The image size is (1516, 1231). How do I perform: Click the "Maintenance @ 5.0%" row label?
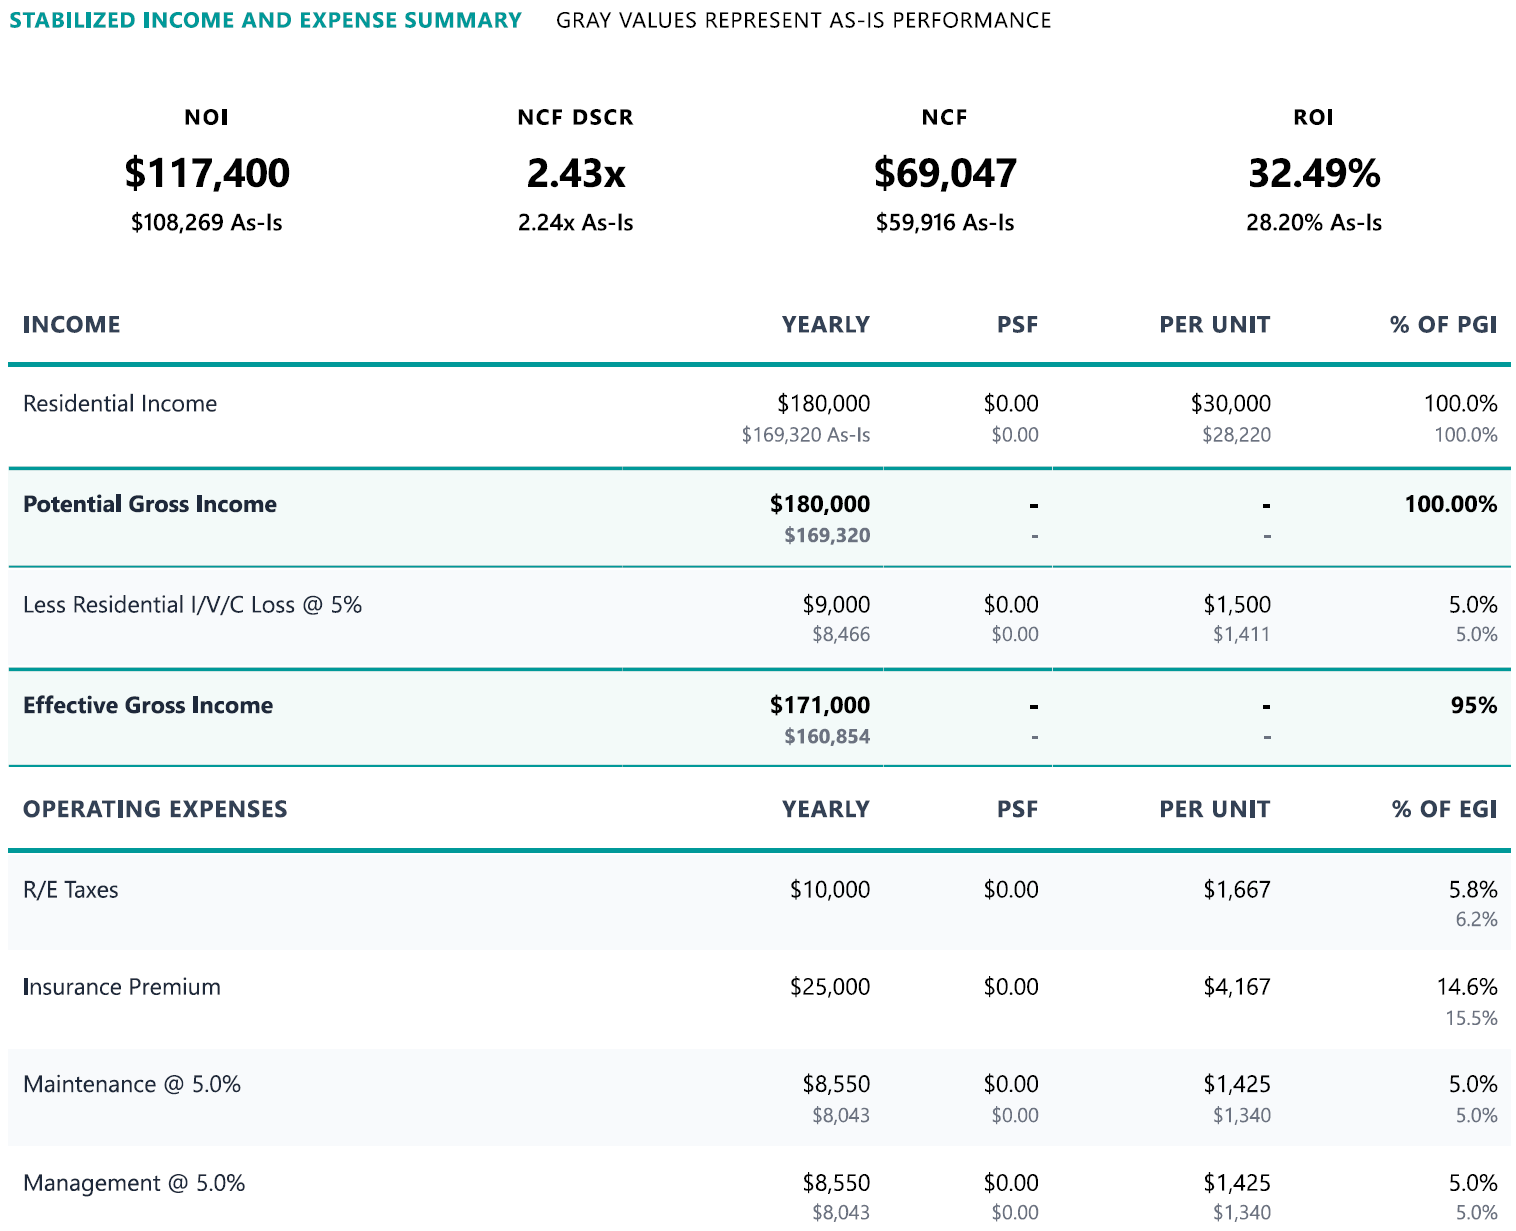click(132, 1084)
